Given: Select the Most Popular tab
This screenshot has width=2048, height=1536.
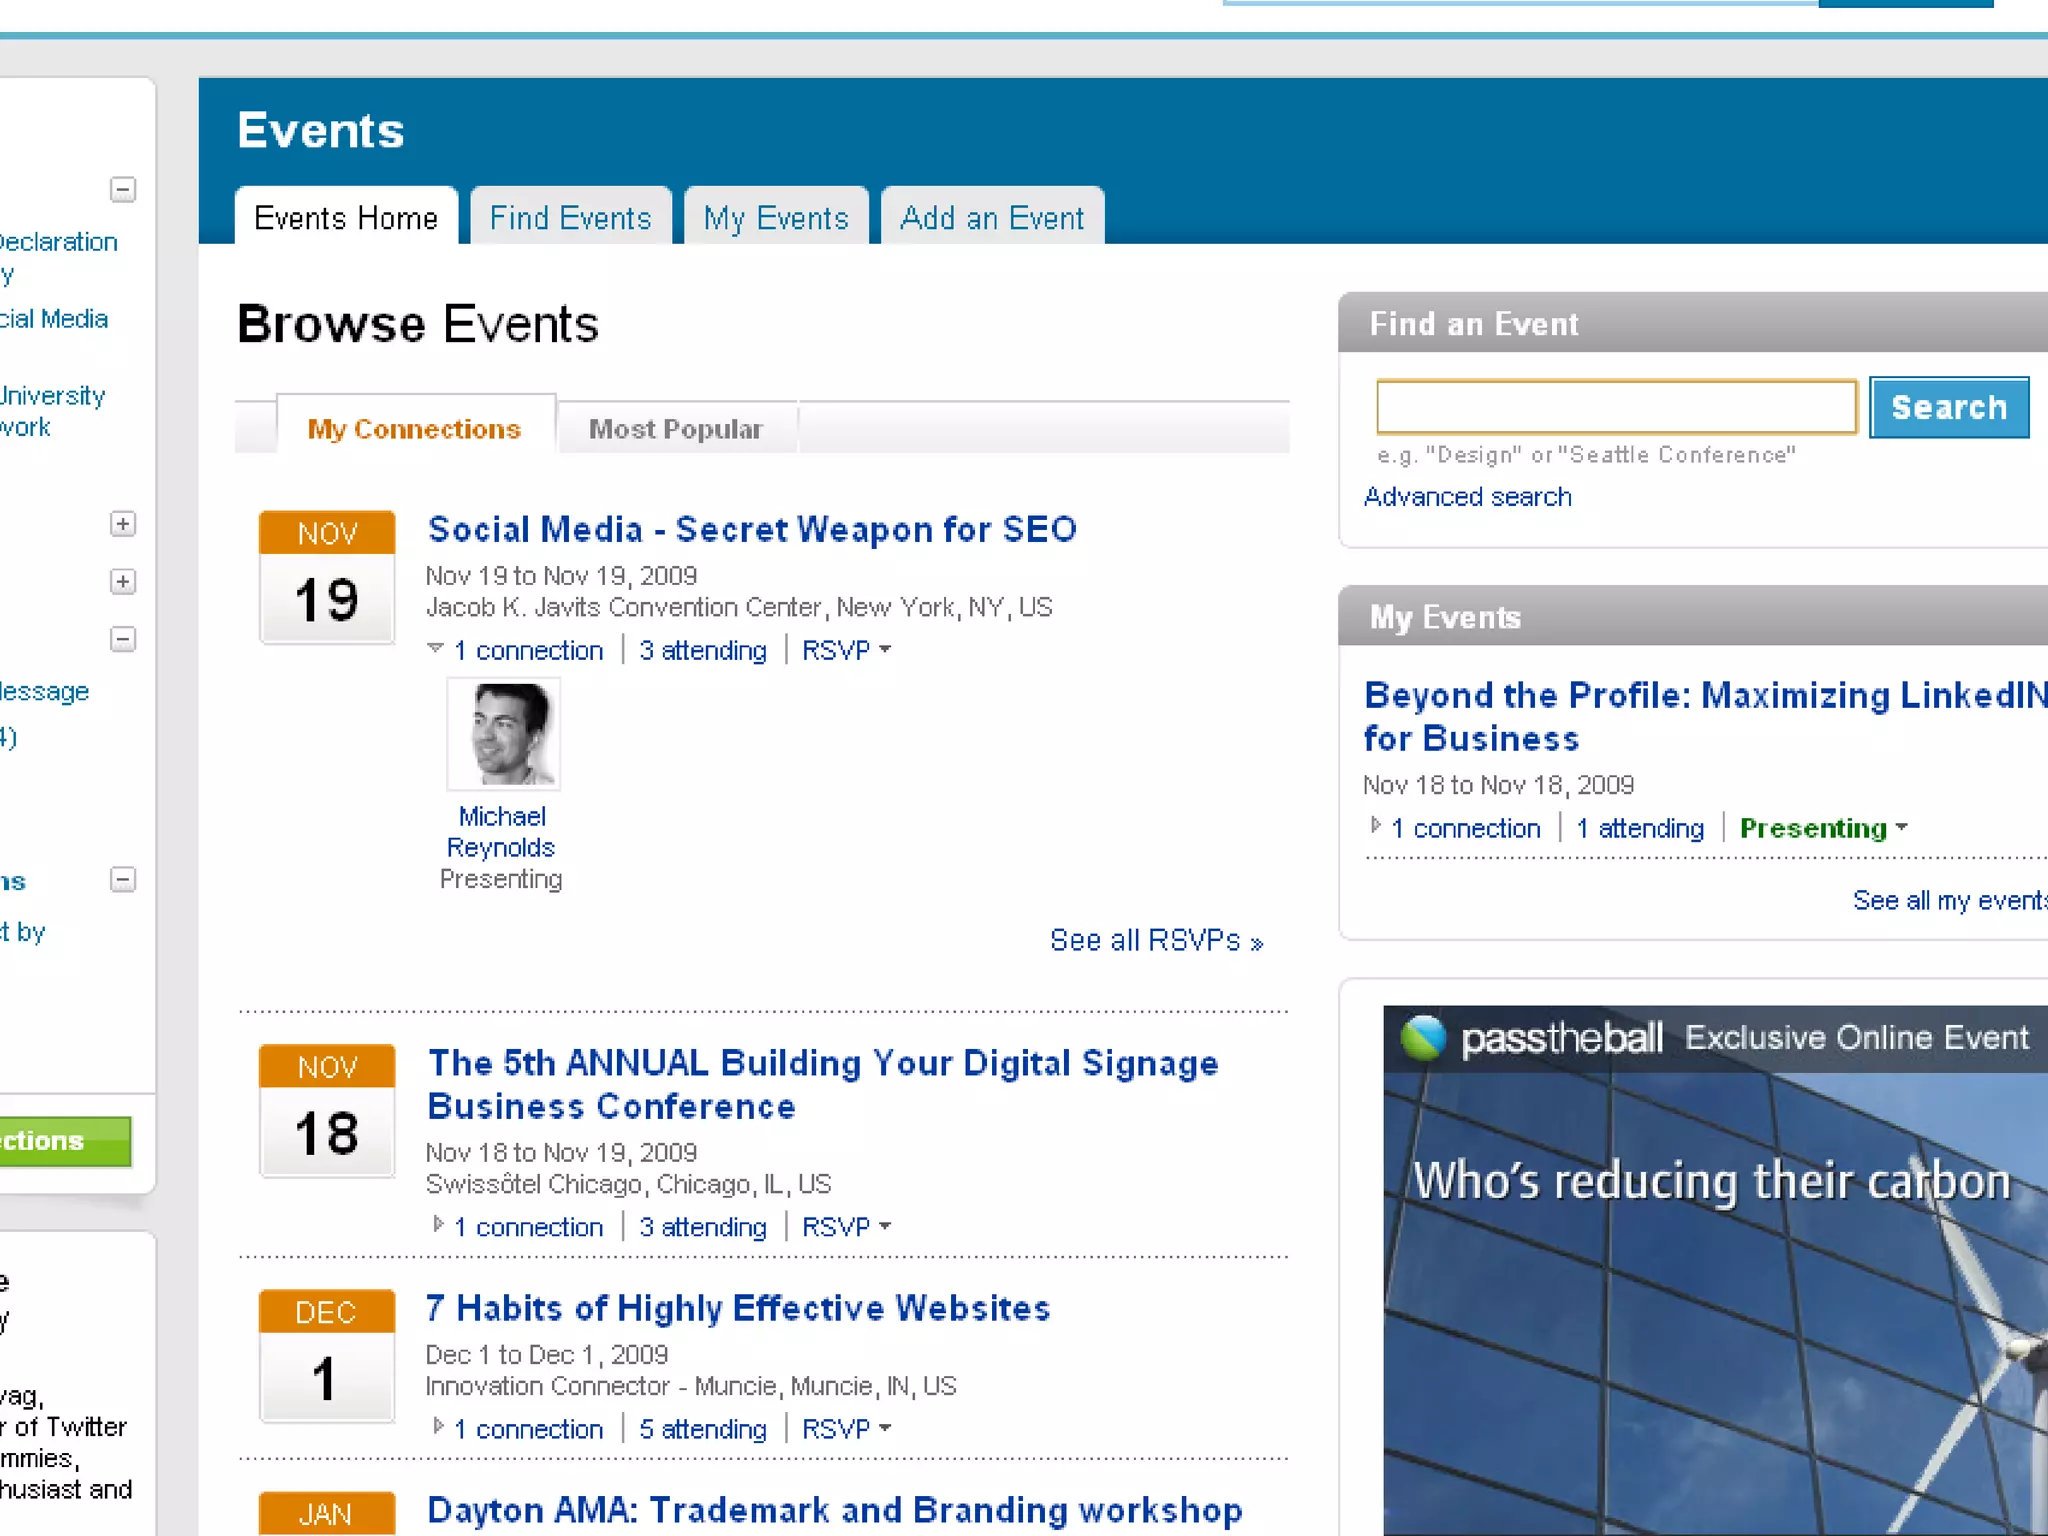Looking at the screenshot, I should (x=676, y=429).
